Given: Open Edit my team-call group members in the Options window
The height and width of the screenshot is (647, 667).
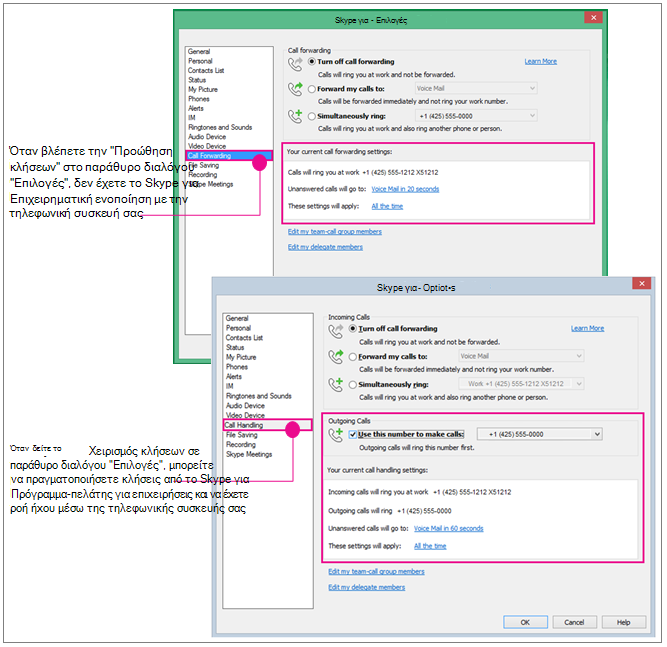Looking at the screenshot, I should click(x=376, y=571).
